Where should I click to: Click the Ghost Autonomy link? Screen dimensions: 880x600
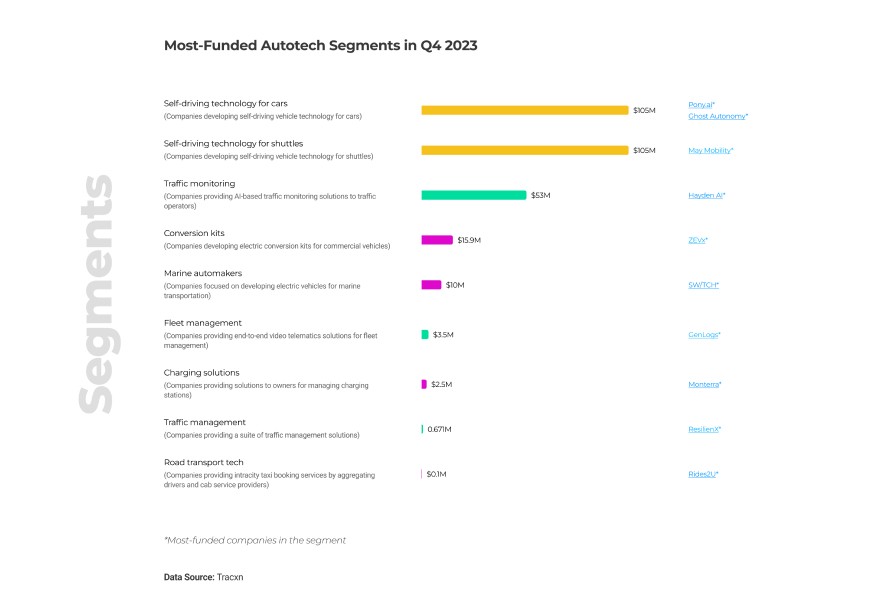(716, 116)
